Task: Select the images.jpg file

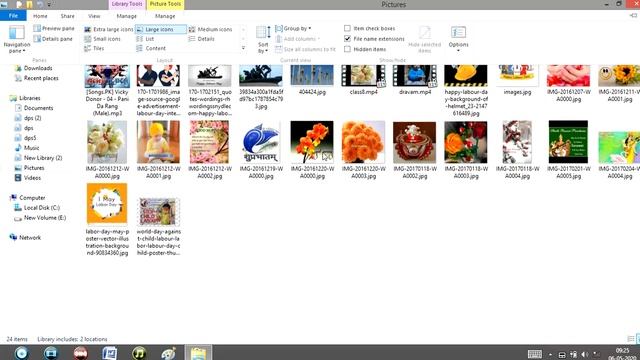Action: pyautogui.click(x=517, y=80)
